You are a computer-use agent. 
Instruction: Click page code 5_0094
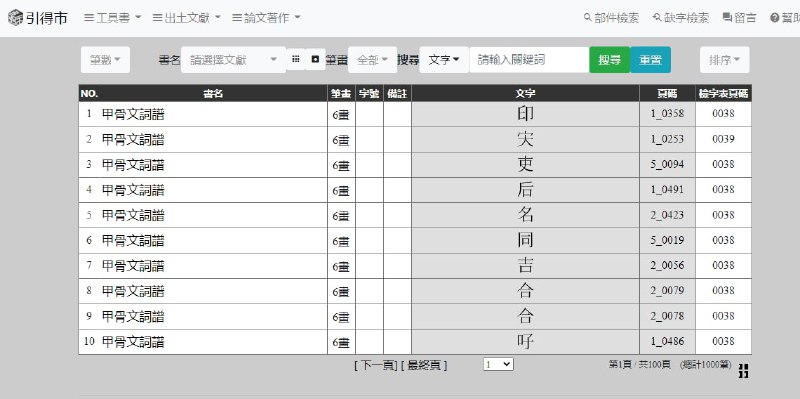(667, 164)
